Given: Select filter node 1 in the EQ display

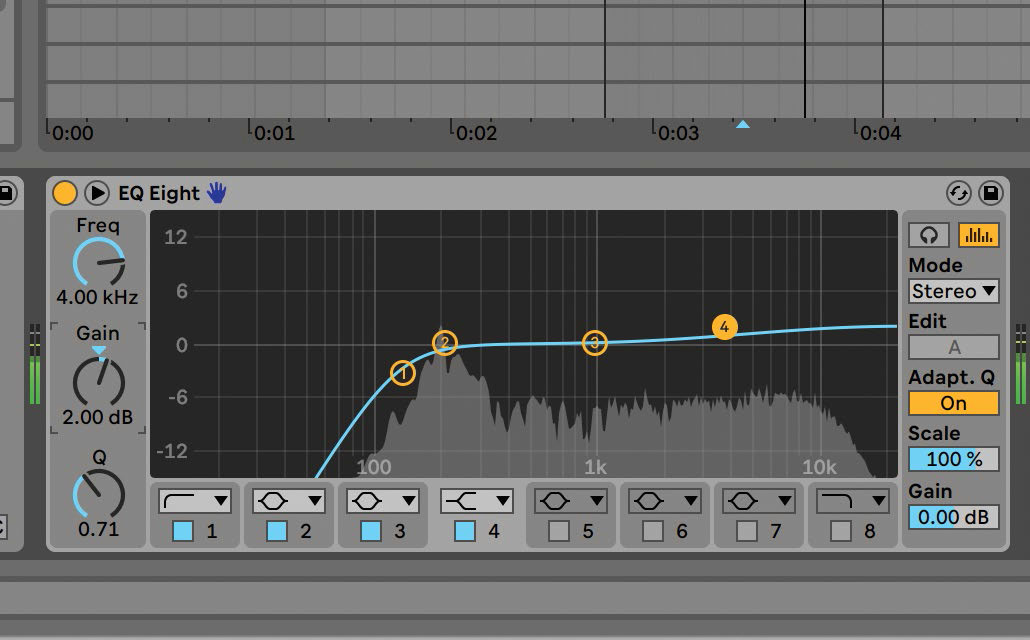Looking at the screenshot, I should pyautogui.click(x=403, y=373).
